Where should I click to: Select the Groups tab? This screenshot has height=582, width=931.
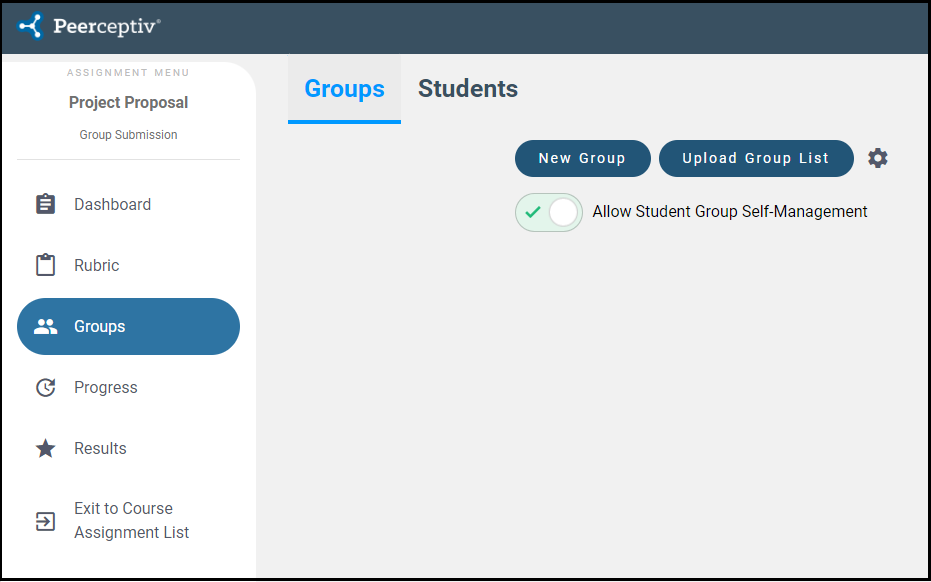click(x=344, y=89)
